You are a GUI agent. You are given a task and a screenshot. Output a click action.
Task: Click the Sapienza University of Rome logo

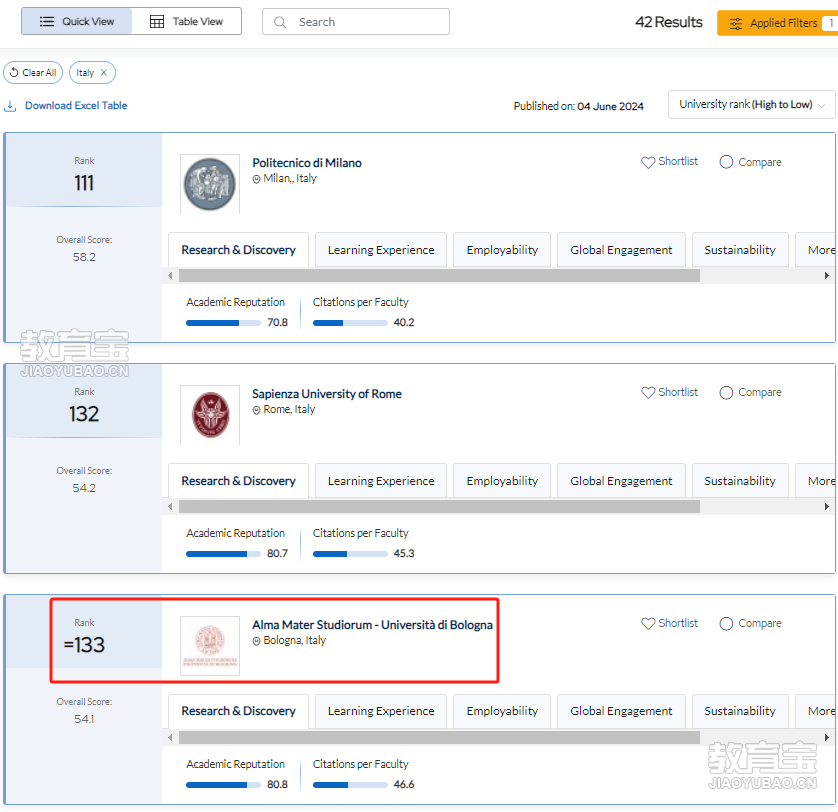(x=210, y=415)
